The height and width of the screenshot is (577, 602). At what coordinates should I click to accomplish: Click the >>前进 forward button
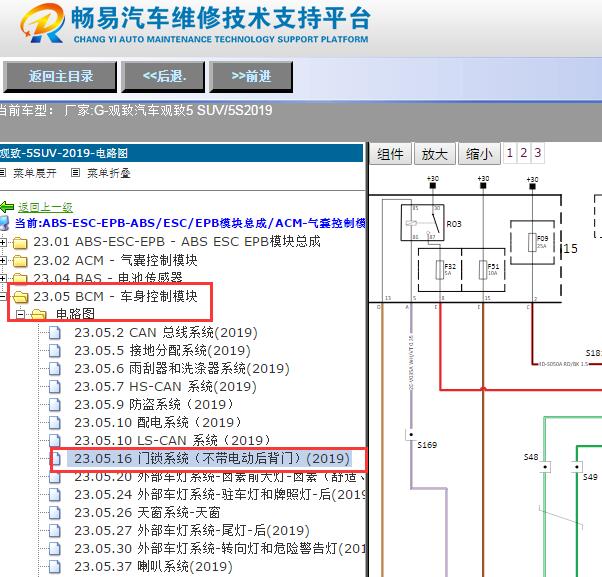(251, 76)
